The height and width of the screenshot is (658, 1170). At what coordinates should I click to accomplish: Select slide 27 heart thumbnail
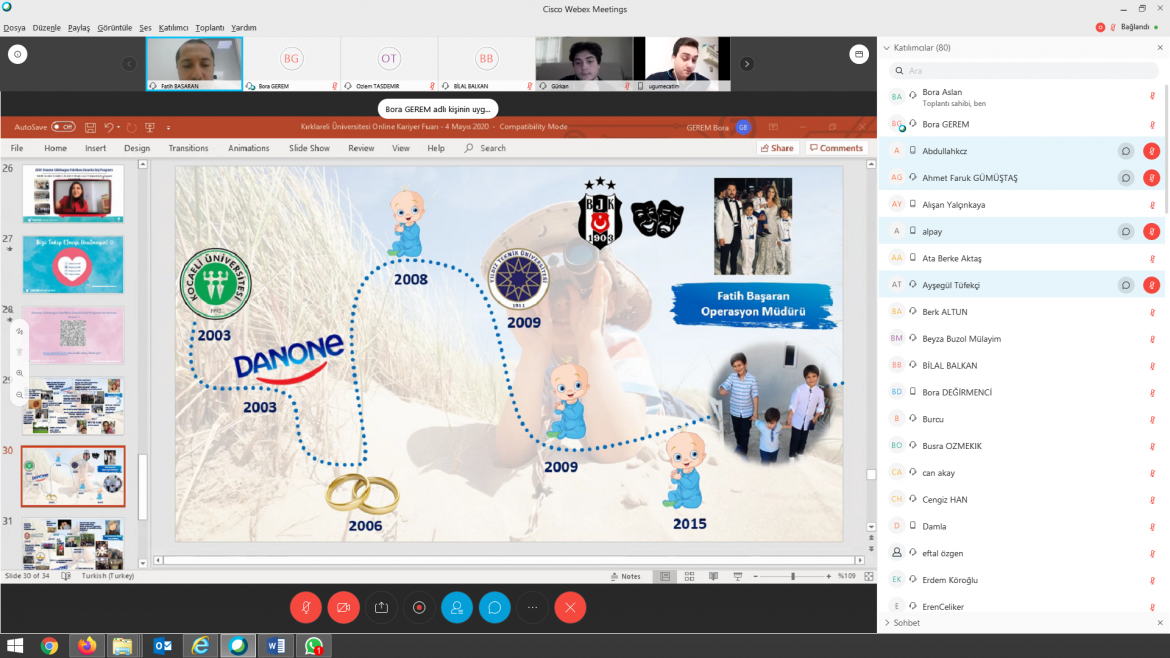tap(73, 264)
